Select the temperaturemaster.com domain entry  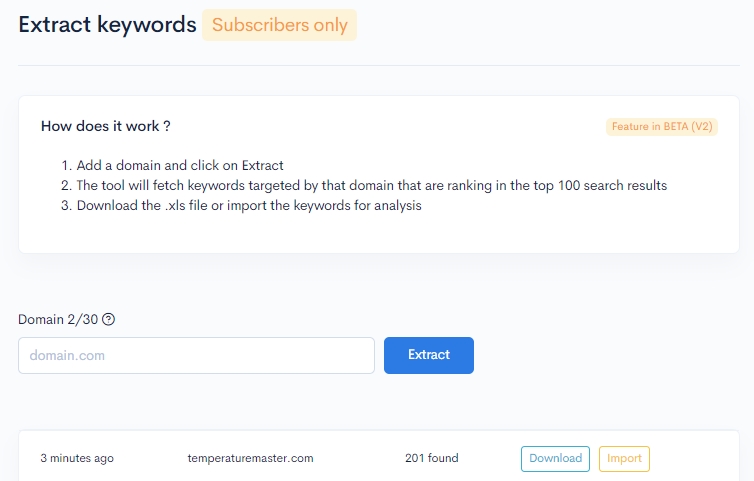click(x=250, y=458)
